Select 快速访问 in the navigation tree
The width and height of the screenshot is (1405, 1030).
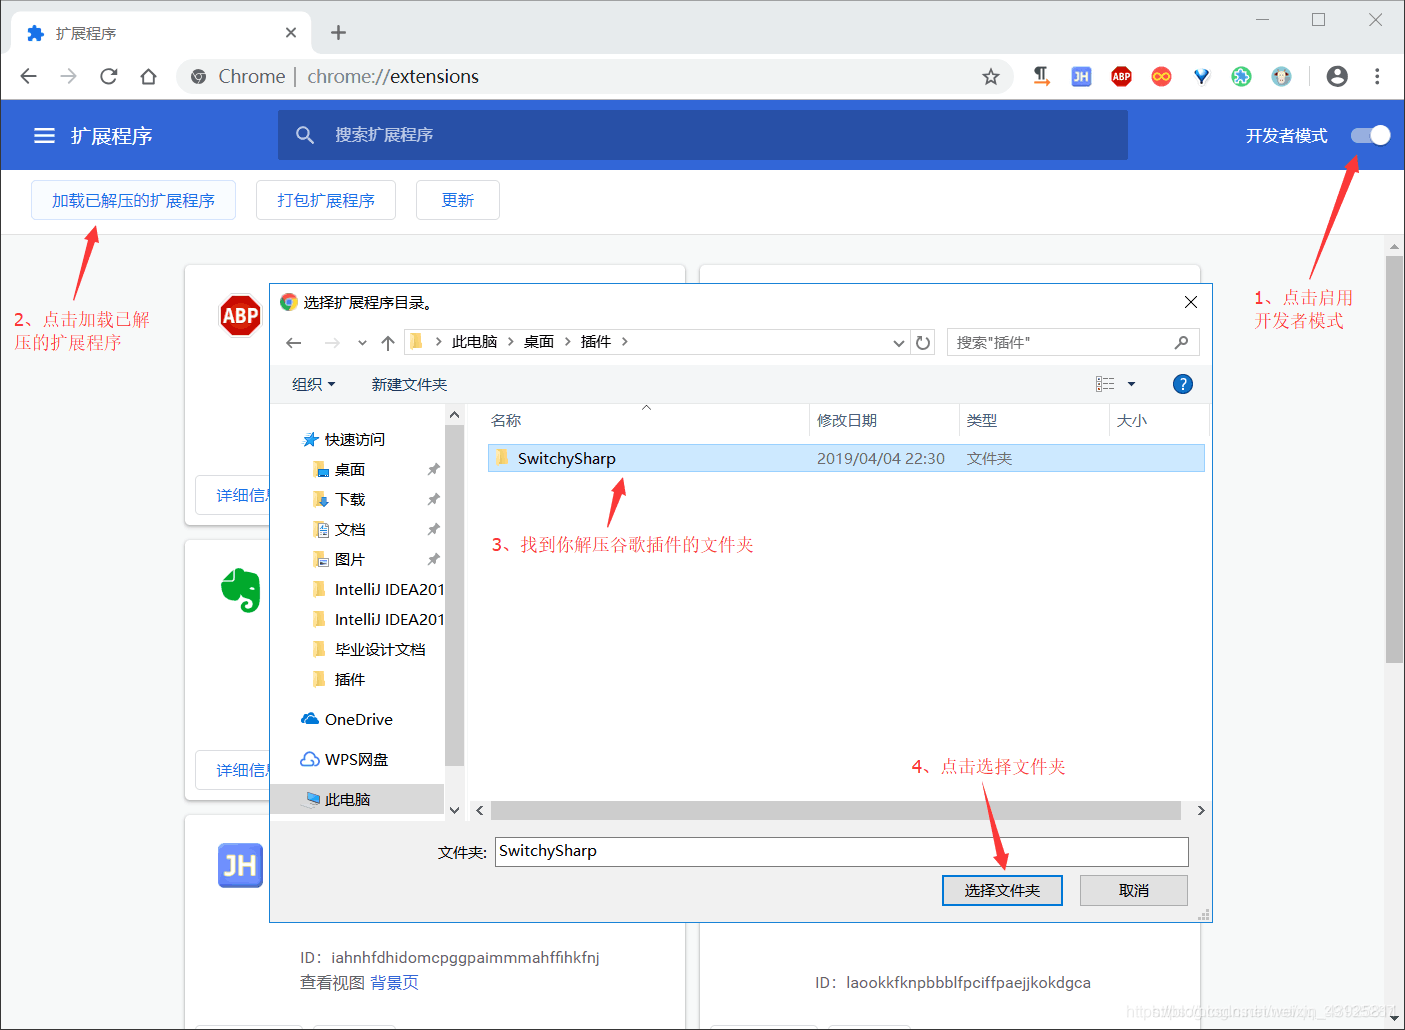click(354, 439)
